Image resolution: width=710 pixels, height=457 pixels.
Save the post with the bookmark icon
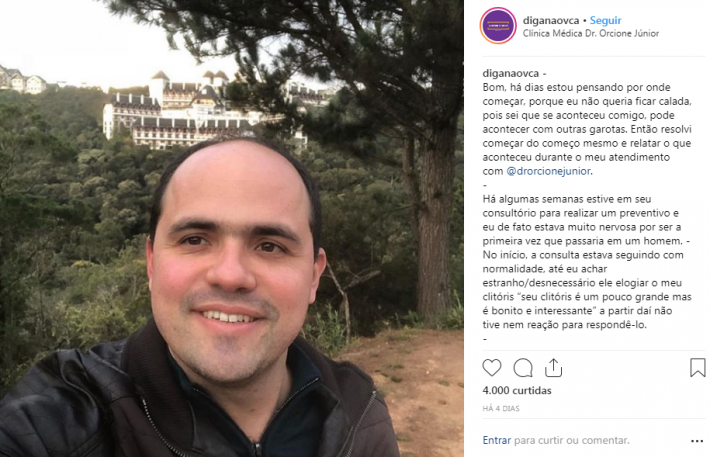click(697, 367)
